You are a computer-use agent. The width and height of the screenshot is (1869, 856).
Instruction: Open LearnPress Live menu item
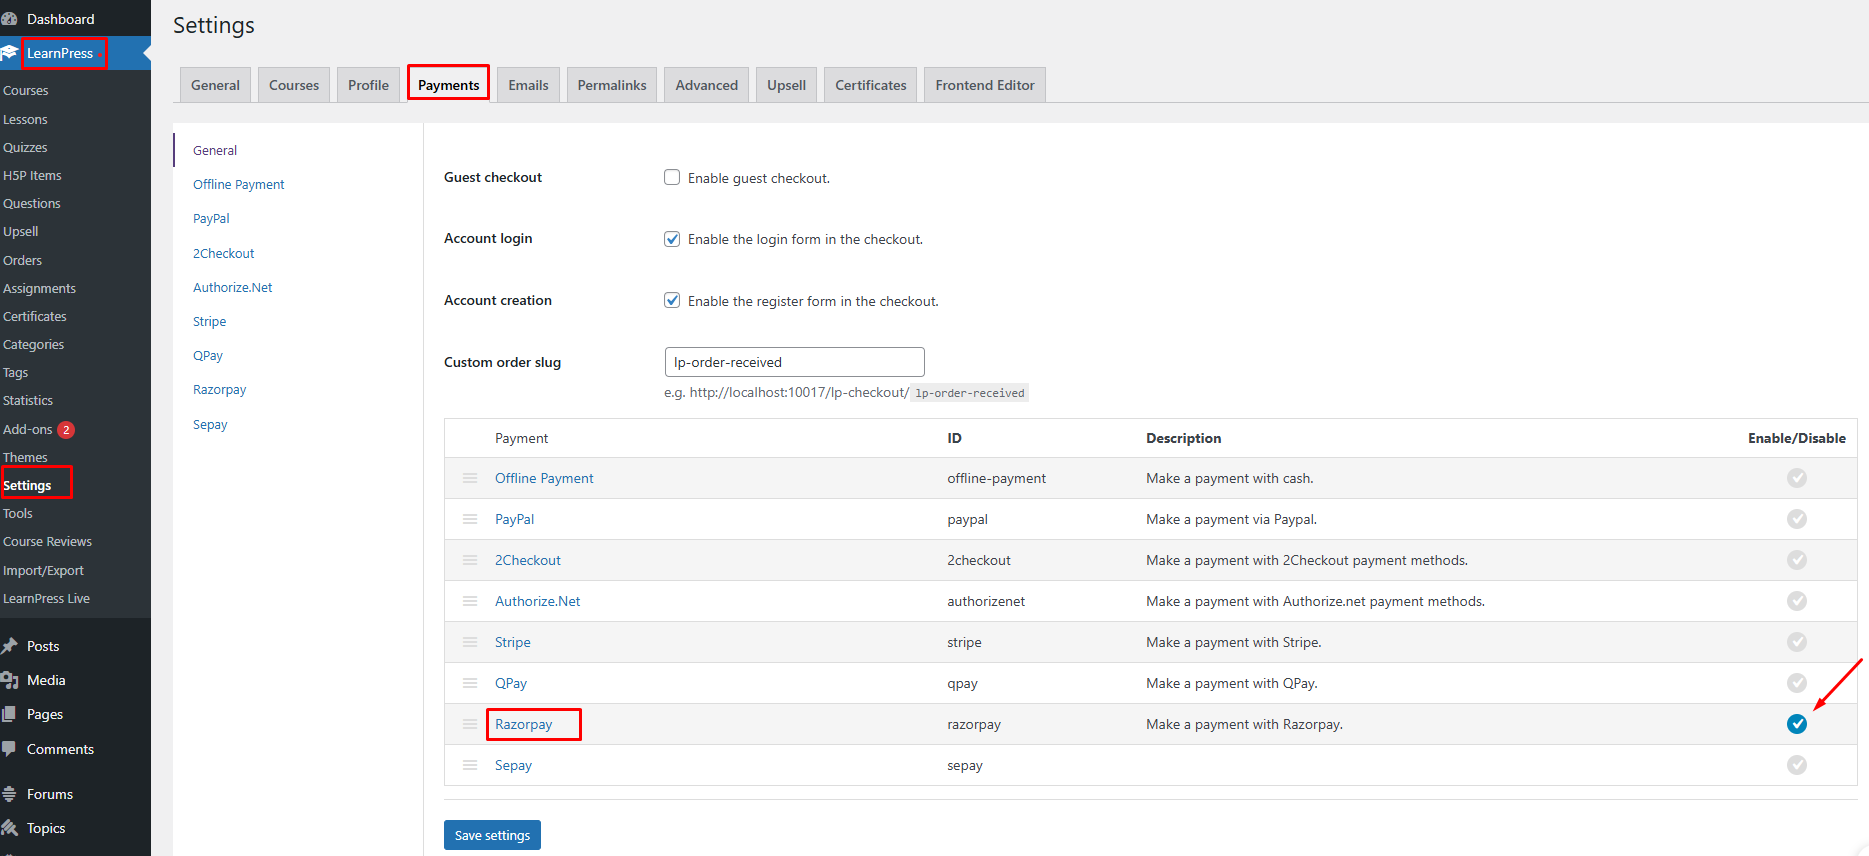coord(46,598)
